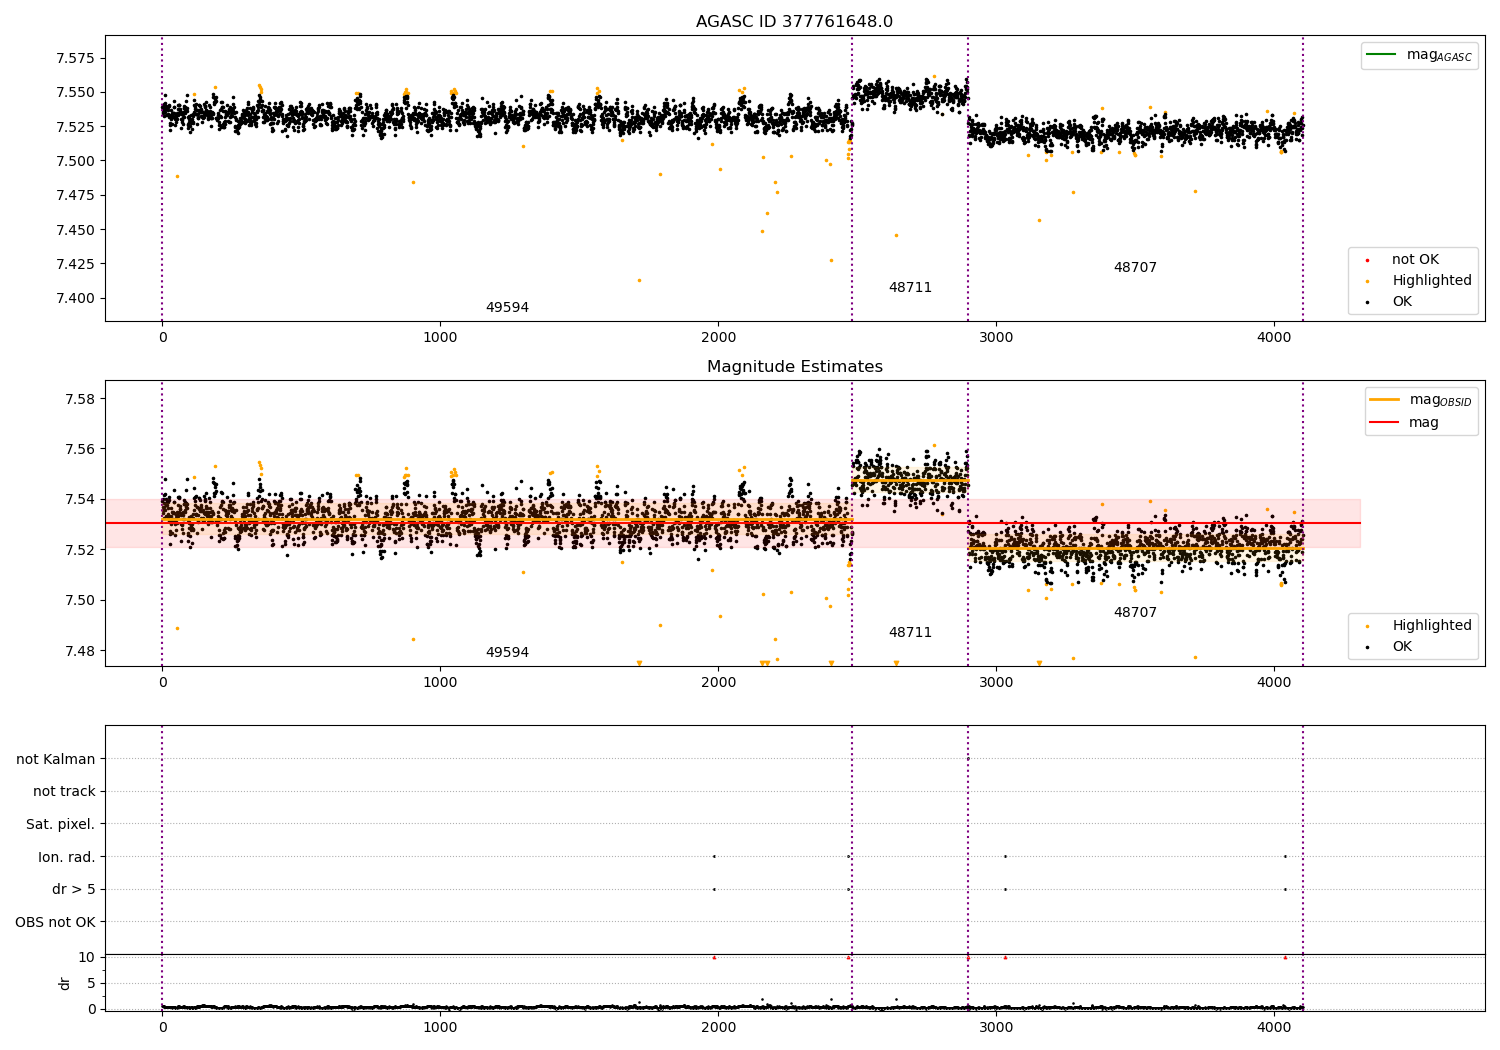Screen dimensions: 1500x1050
Task: Click the '7.400' y-axis tick
Action: (75, 298)
